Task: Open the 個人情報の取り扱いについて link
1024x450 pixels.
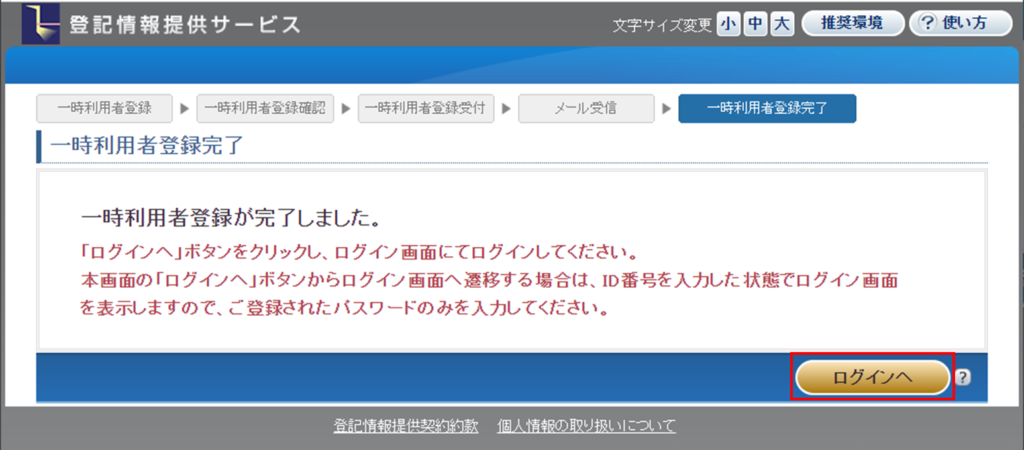Action: pos(586,426)
